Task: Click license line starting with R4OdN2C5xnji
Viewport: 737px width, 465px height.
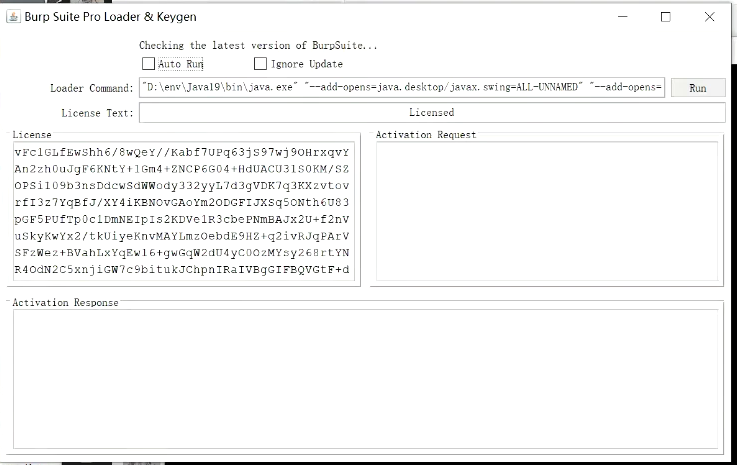Action: pyautogui.click(x=182, y=270)
